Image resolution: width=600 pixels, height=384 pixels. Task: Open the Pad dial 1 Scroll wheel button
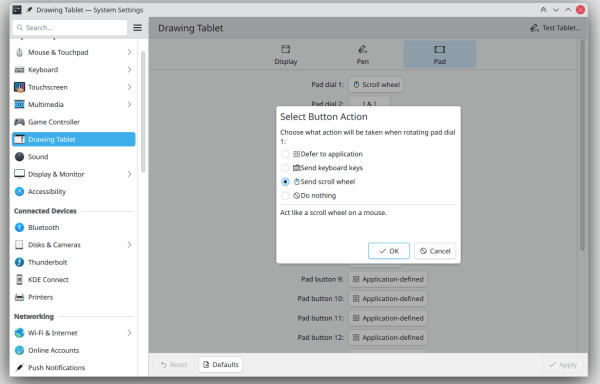click(x=376, y=85)
